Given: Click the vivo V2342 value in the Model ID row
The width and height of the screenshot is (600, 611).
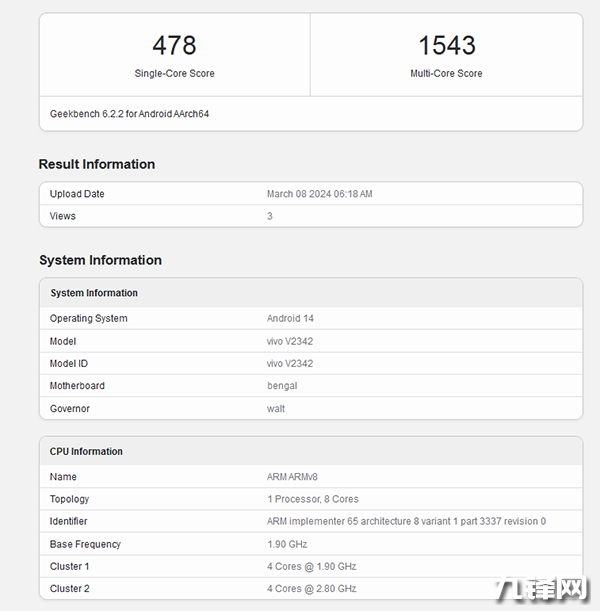Looking at the screenshot, I should click(x=290, y=364).
